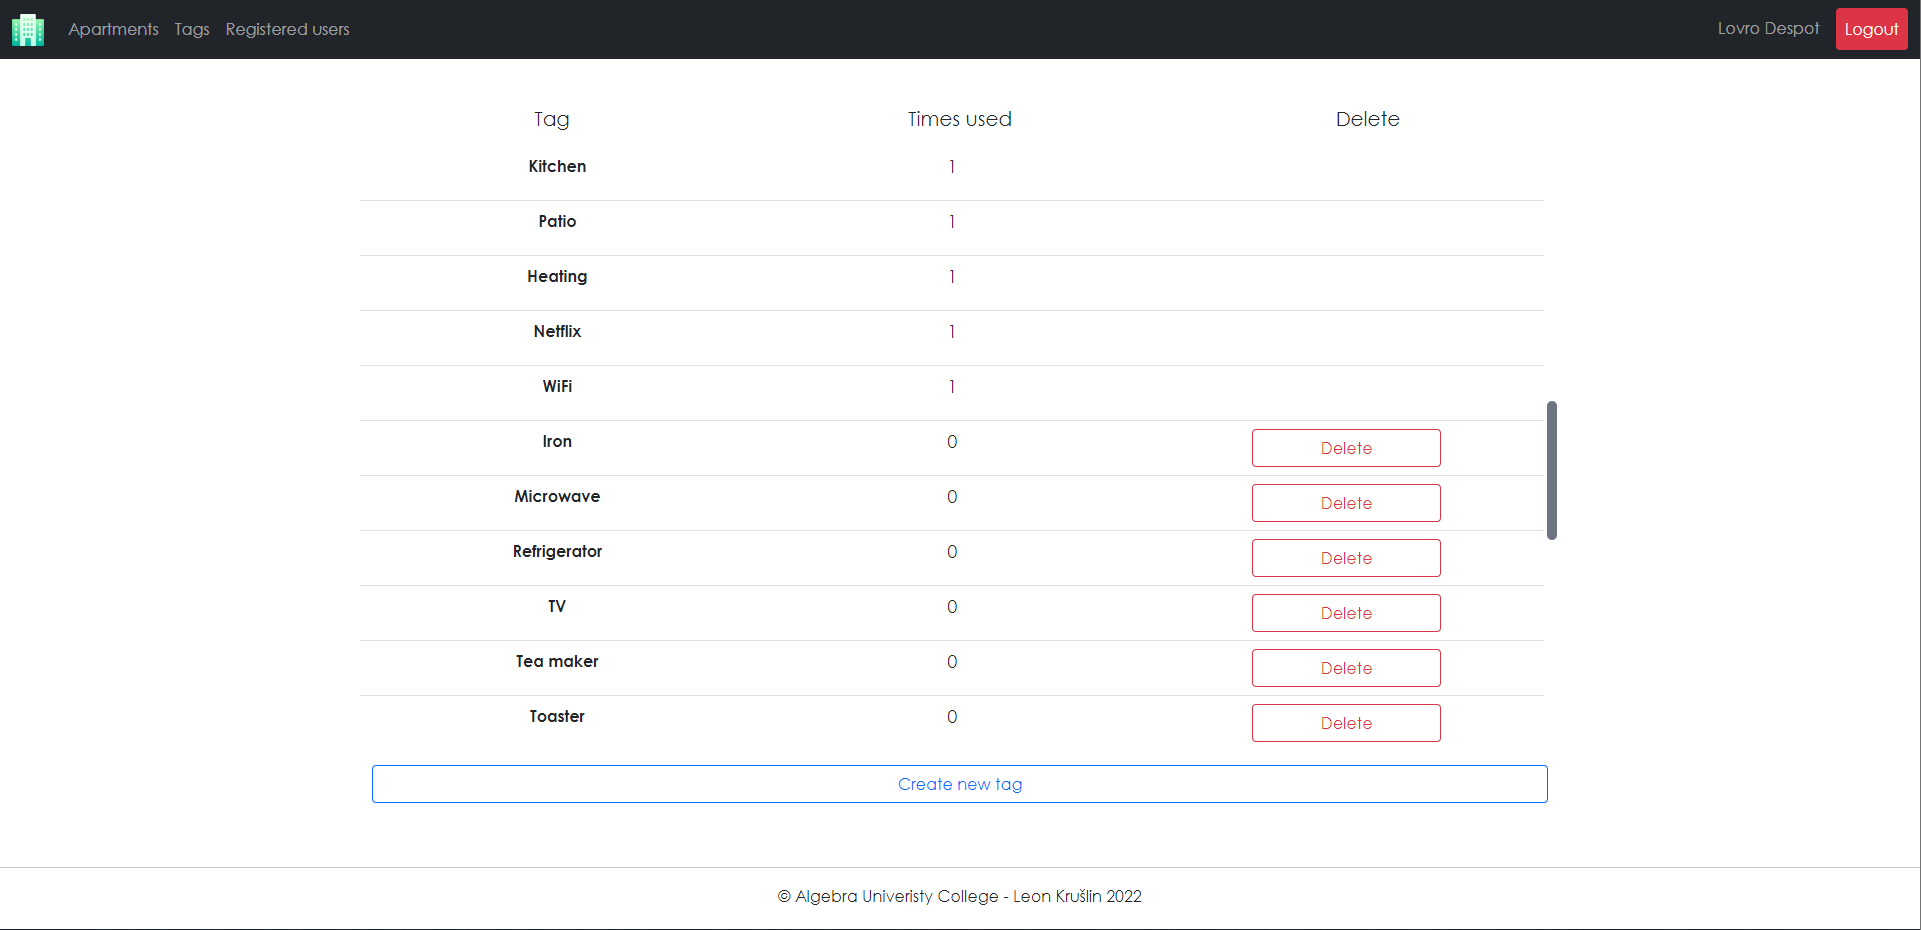Delete the Iron tag
The width and height of the screenshot is (1921, 930).
(1346, 447)
